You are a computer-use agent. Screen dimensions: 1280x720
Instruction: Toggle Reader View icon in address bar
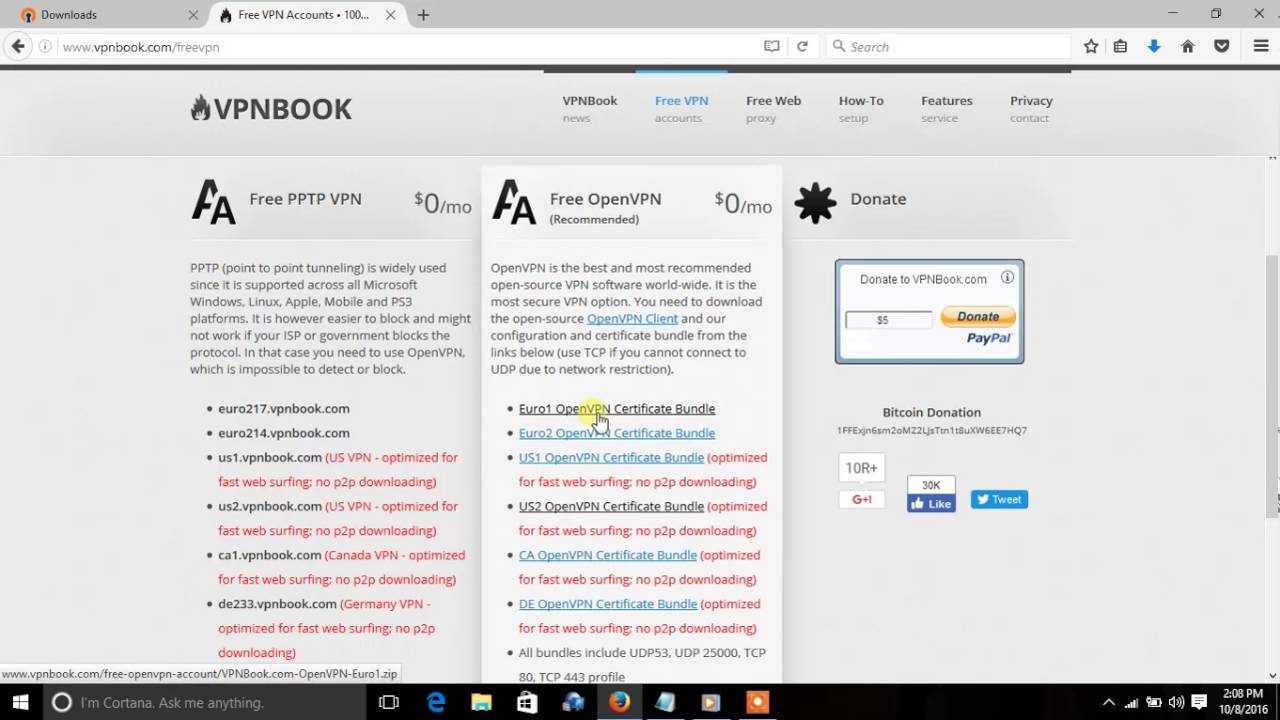click(772, 46)
